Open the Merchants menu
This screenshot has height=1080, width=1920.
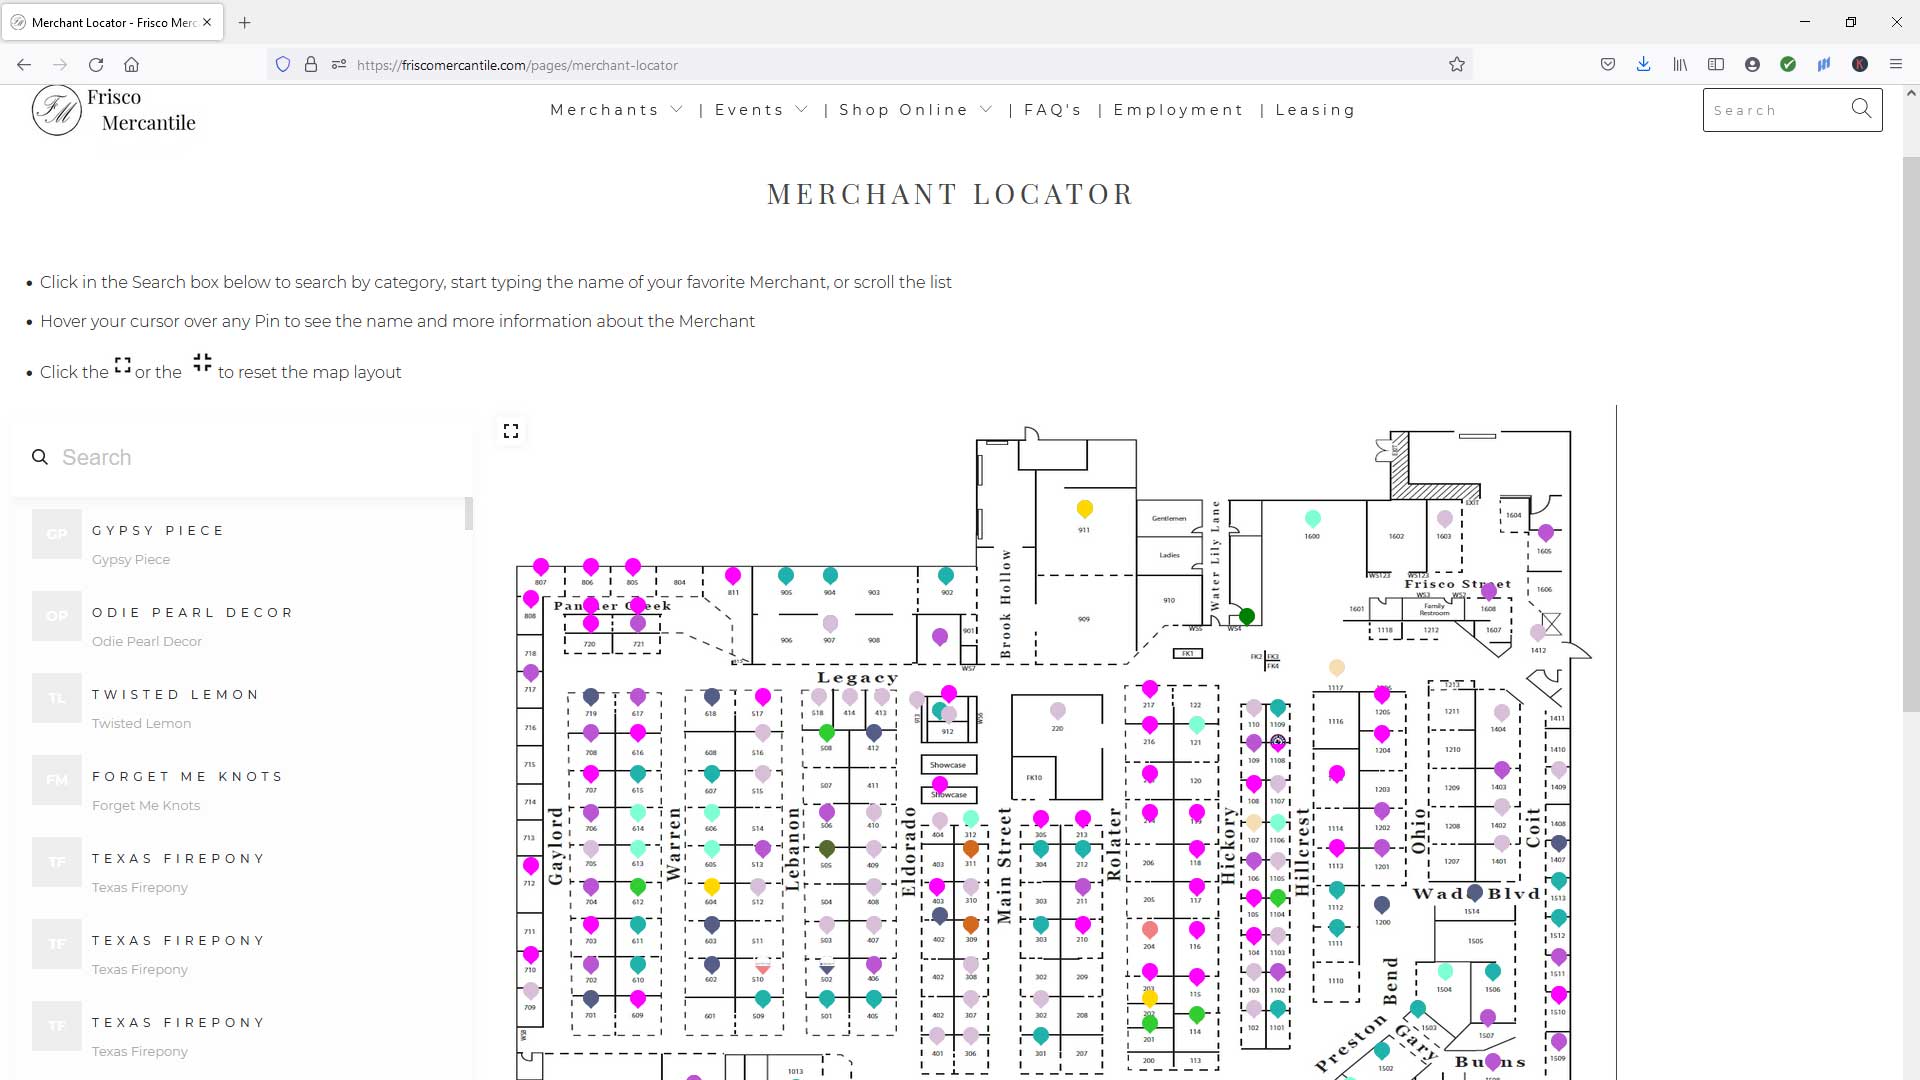click(x=604, y=110)
